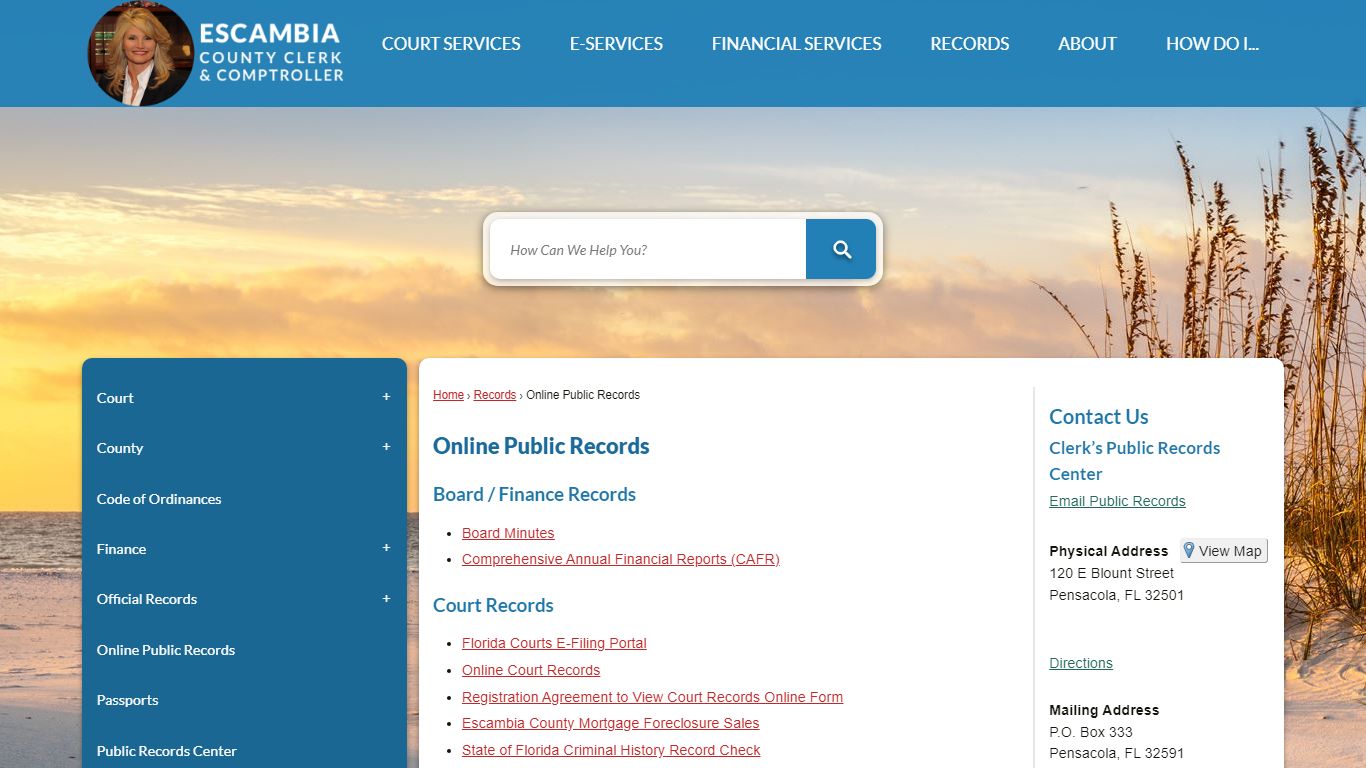Expand the Court sidebar section
This screenshot has width=1366, height=768.
pyautogui.click(x=386, y=397)
